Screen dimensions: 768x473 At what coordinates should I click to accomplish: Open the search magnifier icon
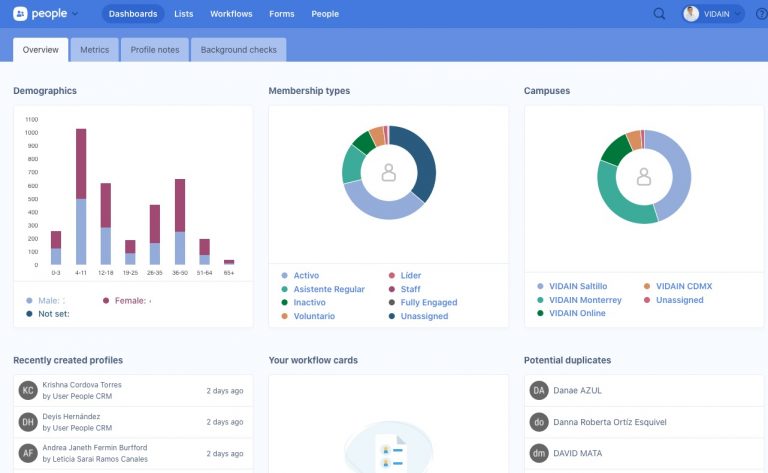coord(659,14)
